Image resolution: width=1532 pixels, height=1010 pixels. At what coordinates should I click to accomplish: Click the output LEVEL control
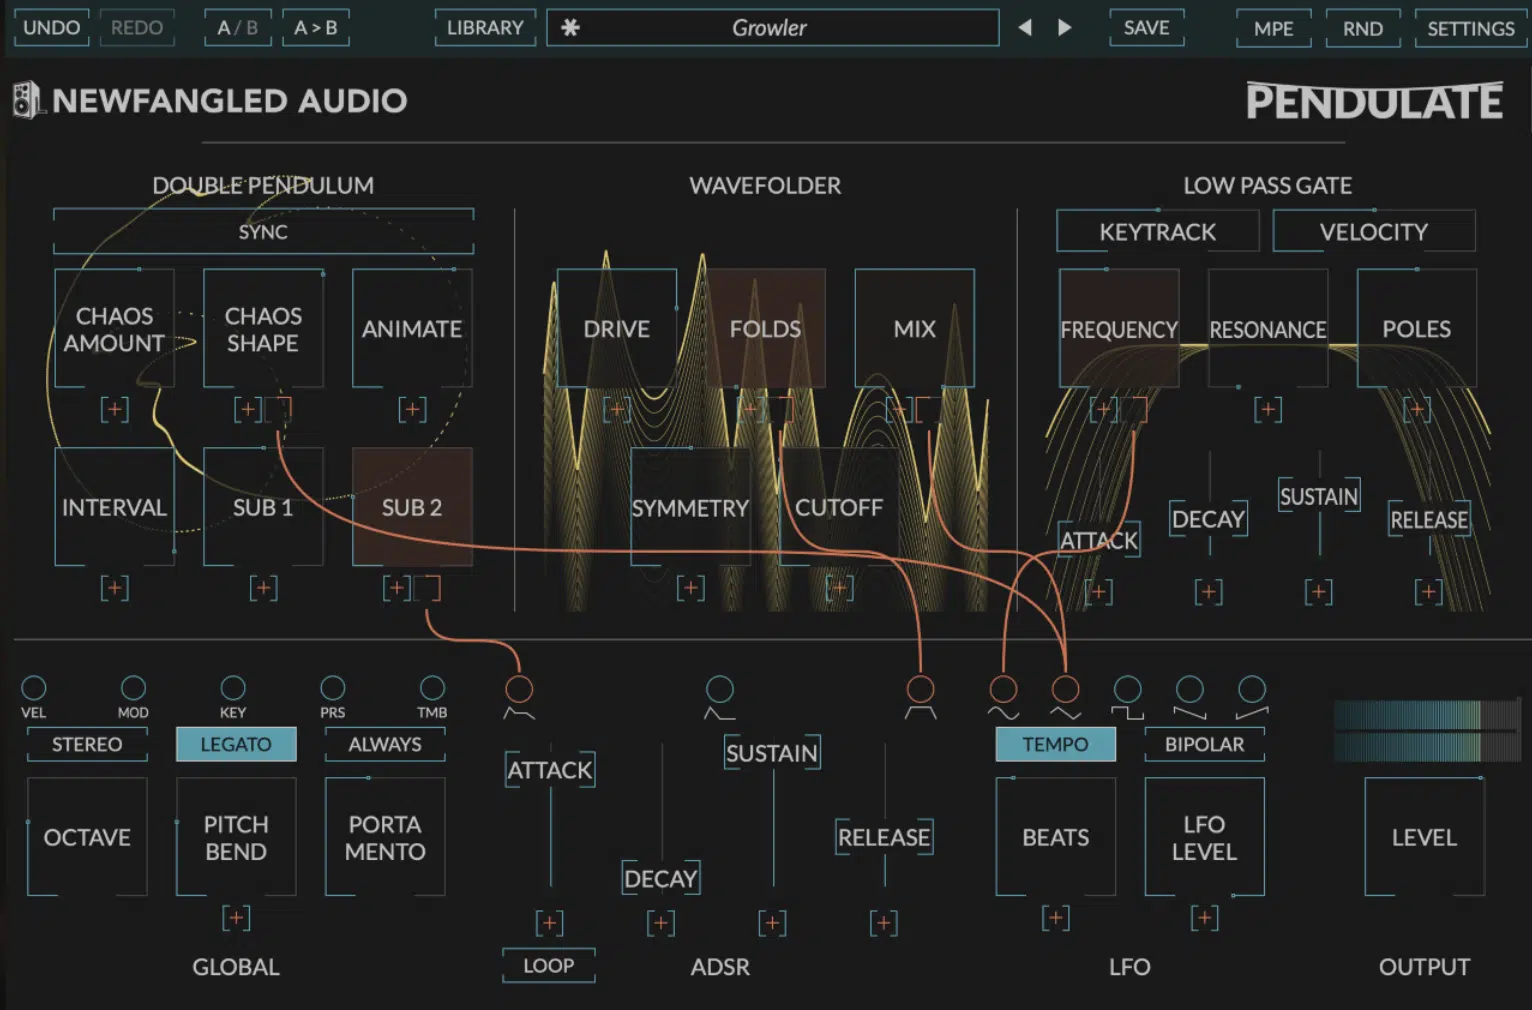[x=1424, y=837]
